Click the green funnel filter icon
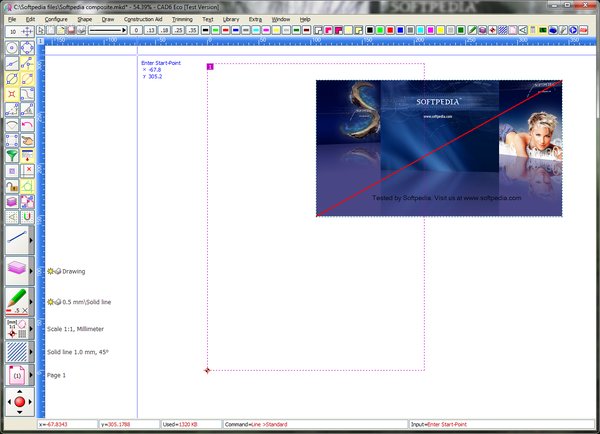Viewport: 600px width, 434px height. 12,156
